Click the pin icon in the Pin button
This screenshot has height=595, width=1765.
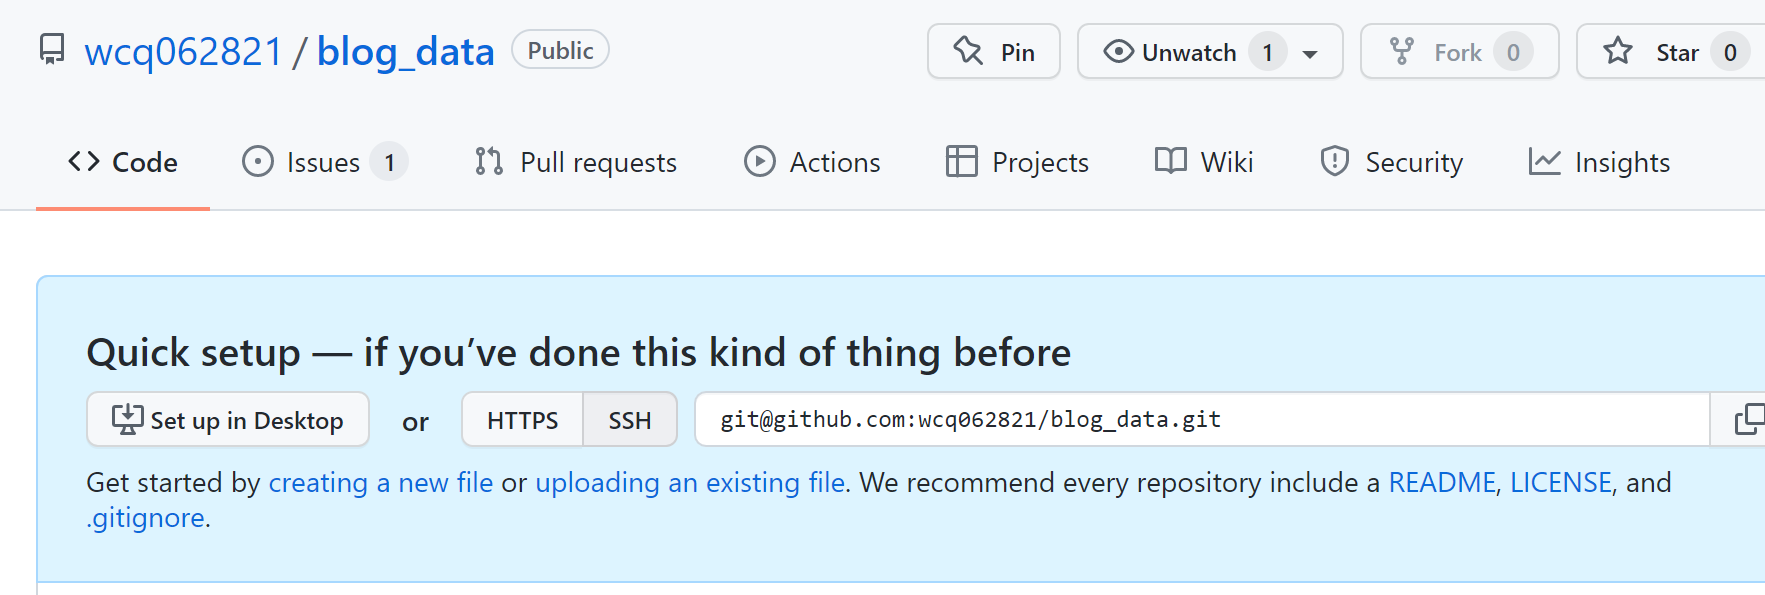tap(968, 51)
